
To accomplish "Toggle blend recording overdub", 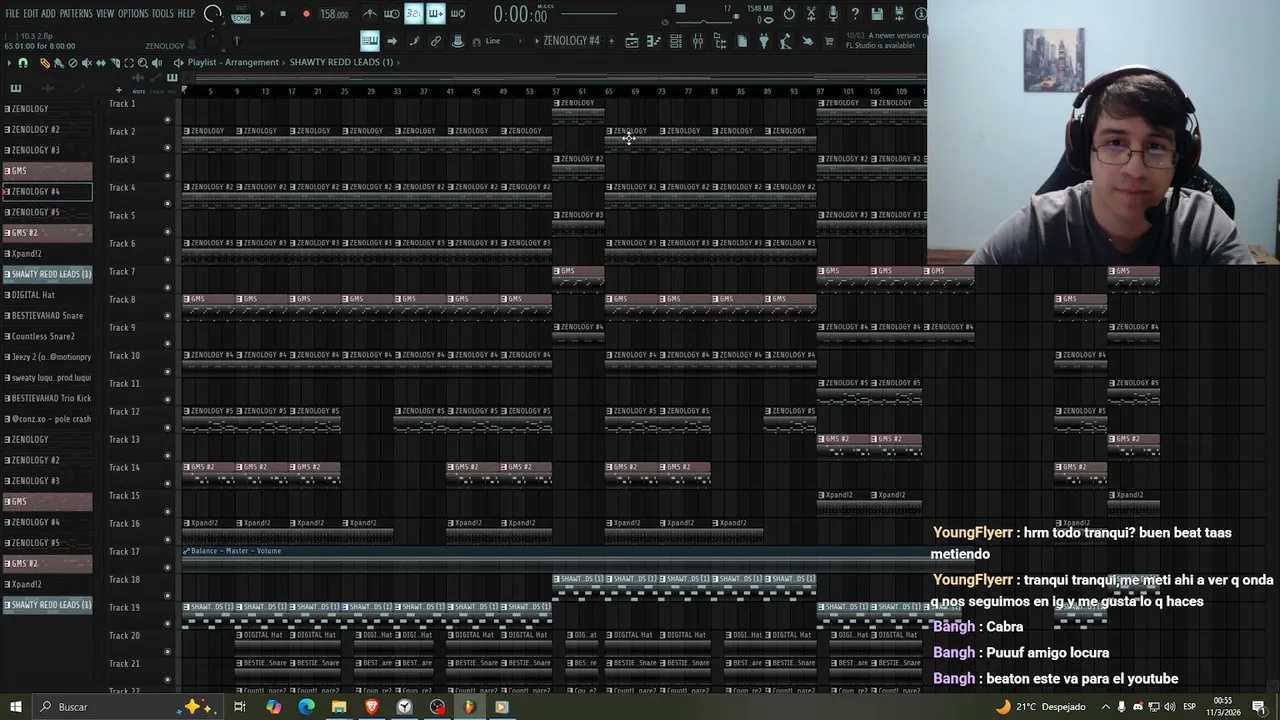I will pyautogui.click(x=436, y=14).
